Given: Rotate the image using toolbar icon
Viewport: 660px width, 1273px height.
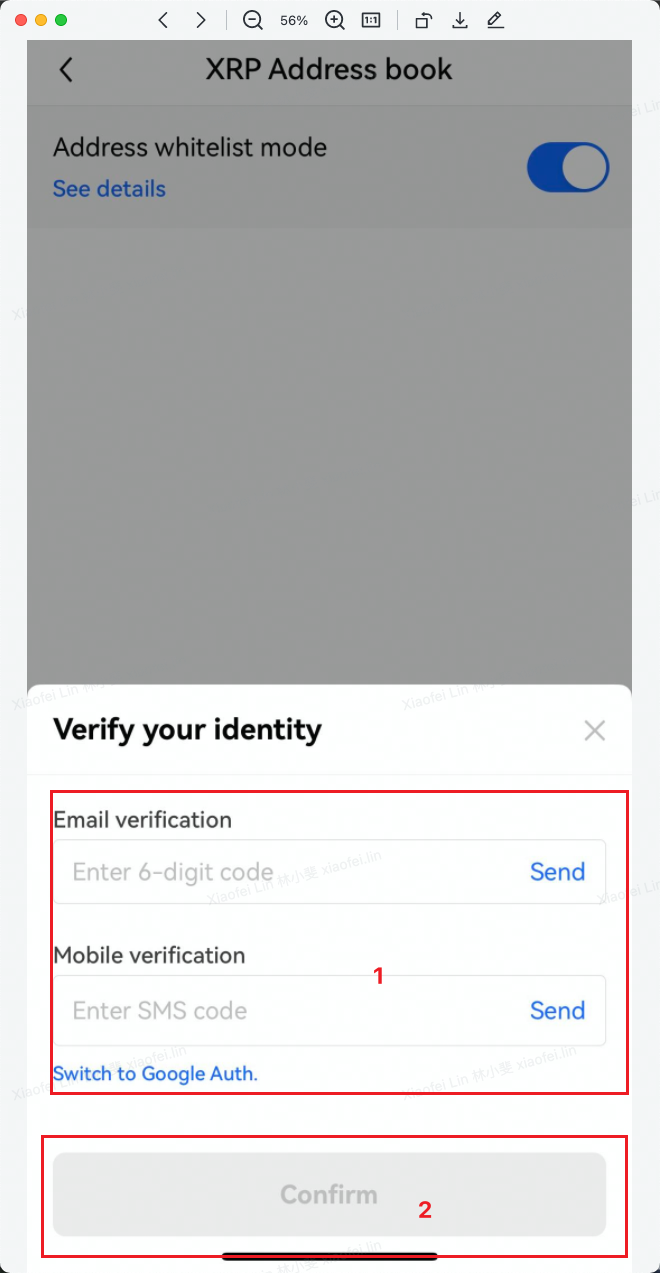Looking at the screenshot, I should tap(423, 20).
